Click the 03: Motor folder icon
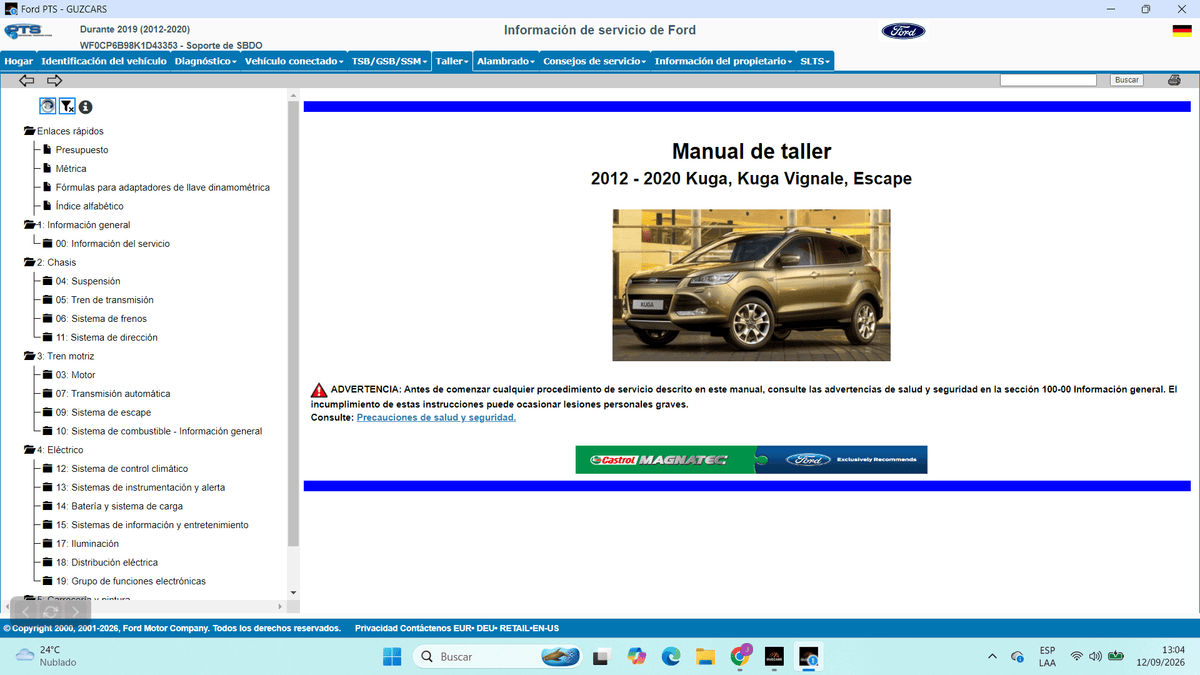Viewport: 1200px width, 675px height. coord(47,375)
